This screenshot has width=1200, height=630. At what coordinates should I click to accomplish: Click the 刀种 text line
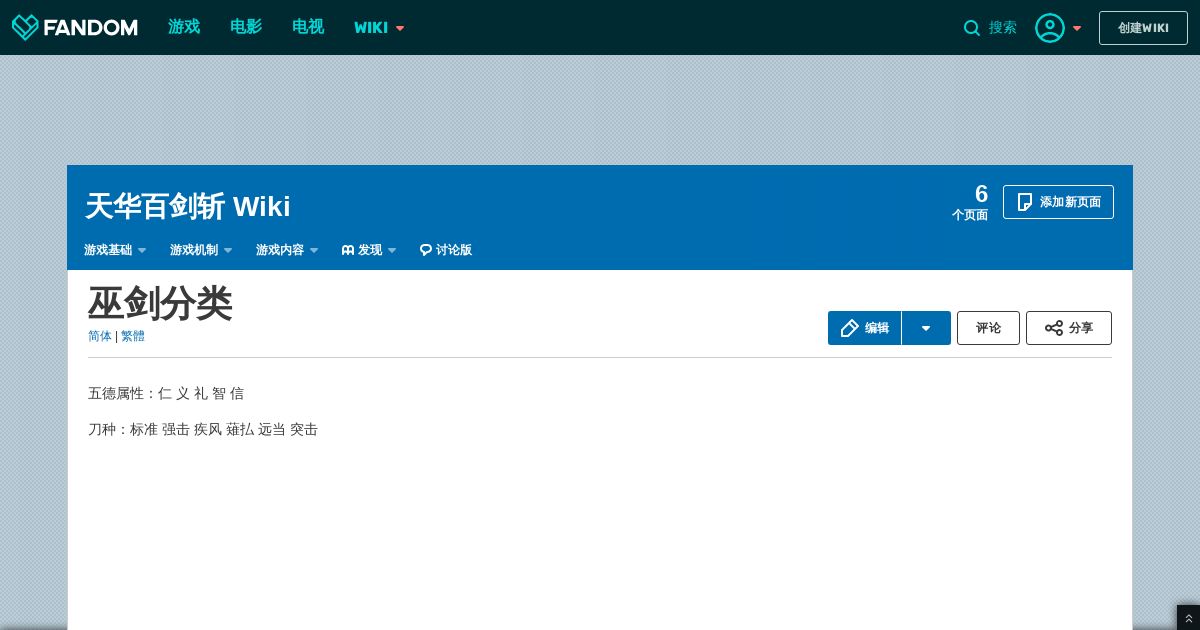203,429
